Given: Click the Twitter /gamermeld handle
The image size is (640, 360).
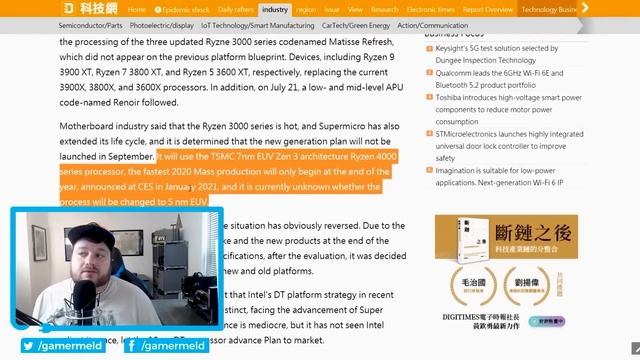Looking at the screenshot, I should point(70,346).
